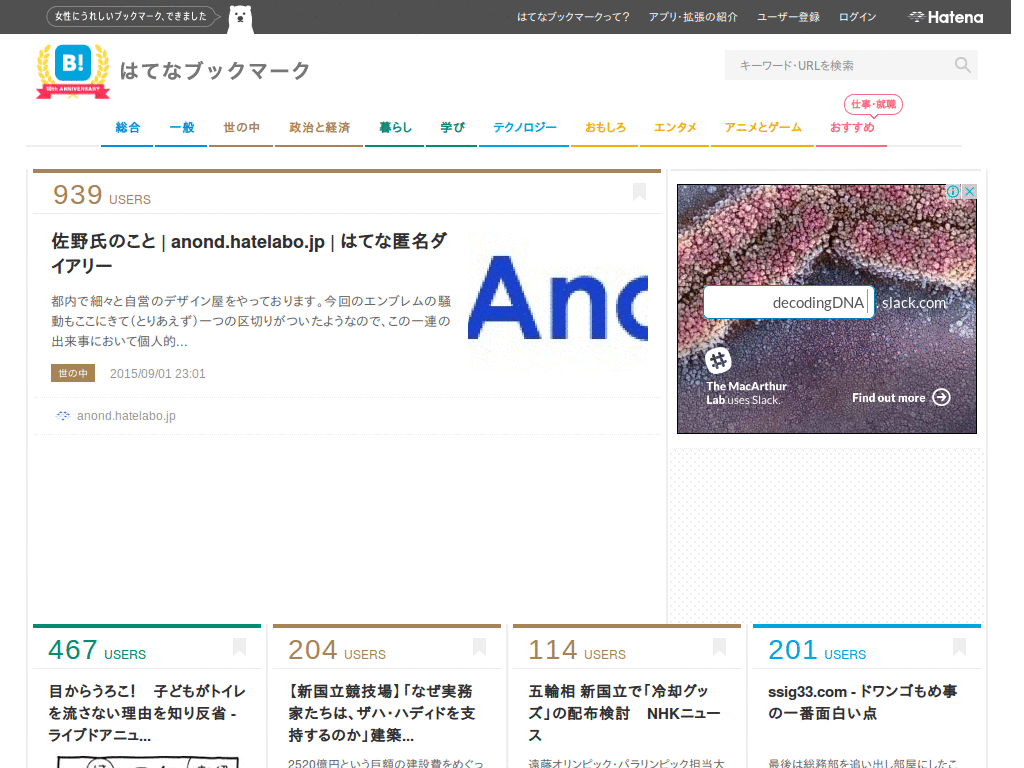Viewport: 1024px width, 768px height.
Task: Open the アニメとゲーム tab
Action: pos(762,127)
